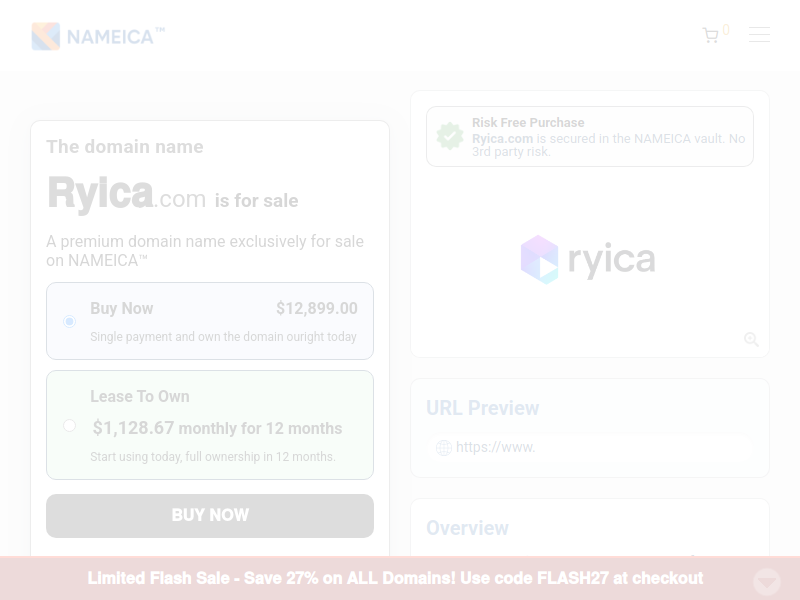Click the ryica cube logo image

click(588, 260)
